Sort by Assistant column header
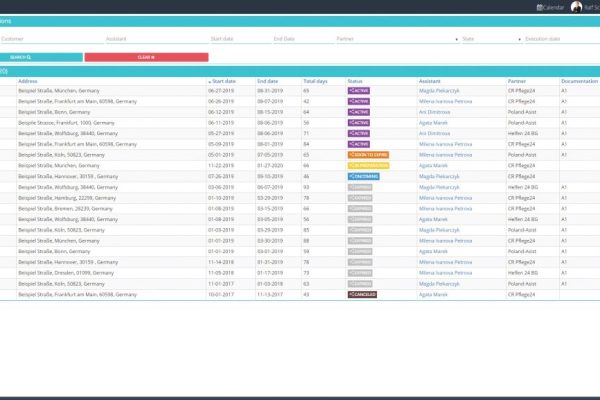Viewport: 600px width, 400px height. [430, 81]
